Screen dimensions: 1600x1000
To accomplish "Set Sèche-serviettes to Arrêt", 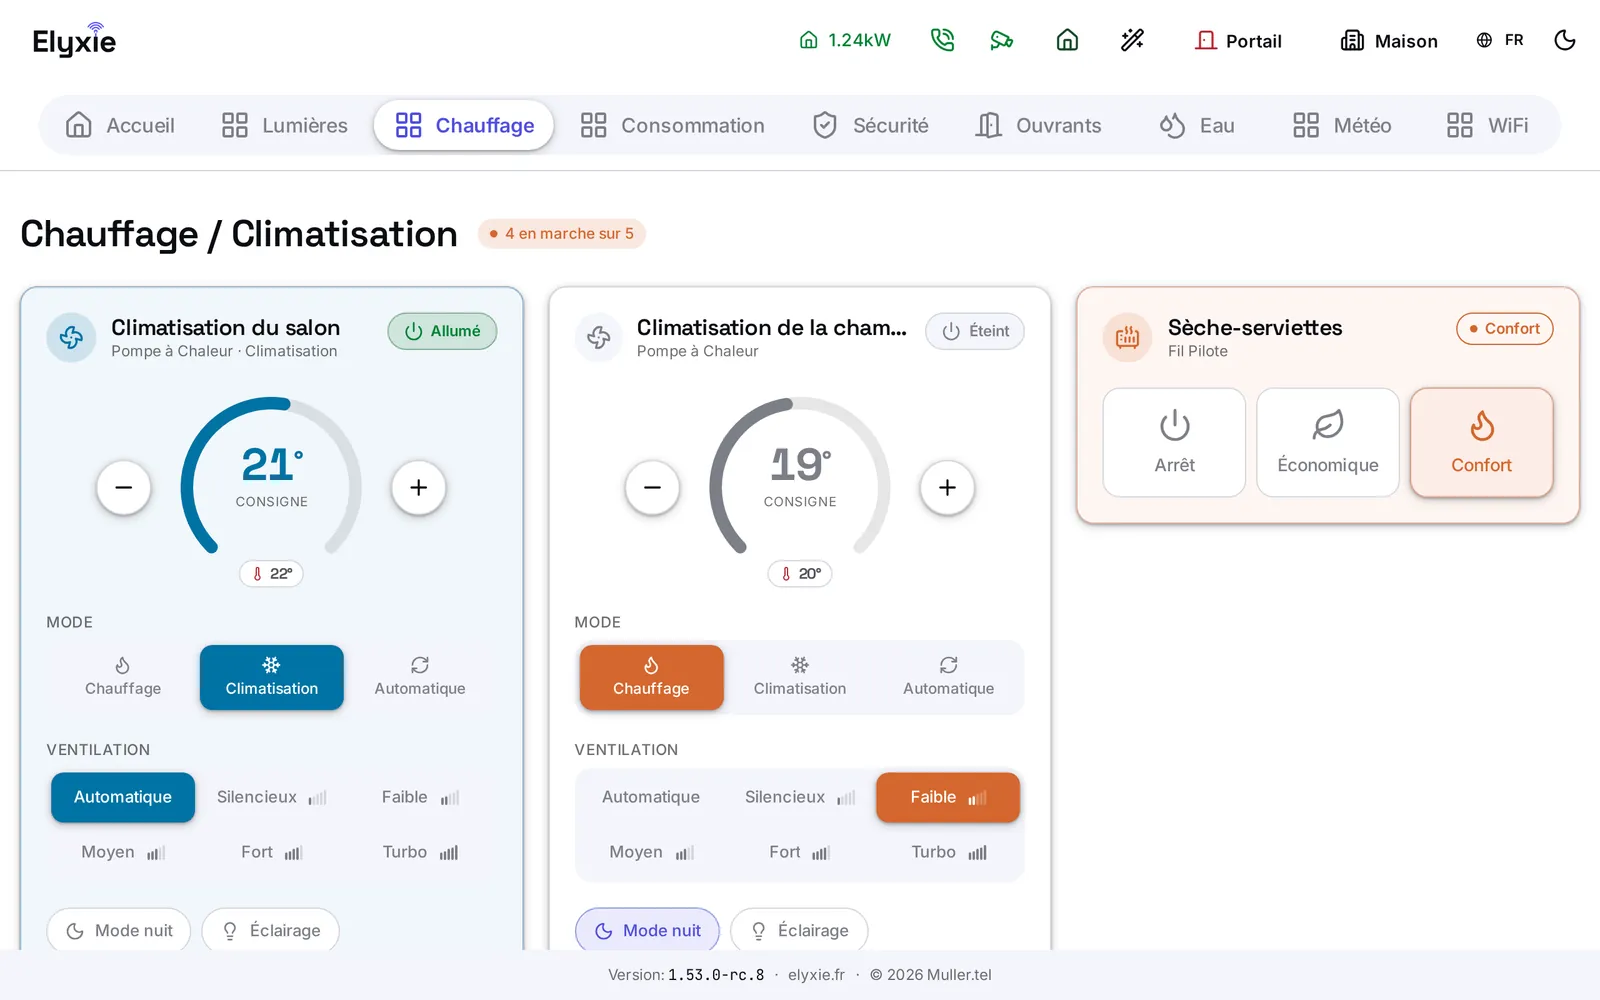I will (1174, 442).
